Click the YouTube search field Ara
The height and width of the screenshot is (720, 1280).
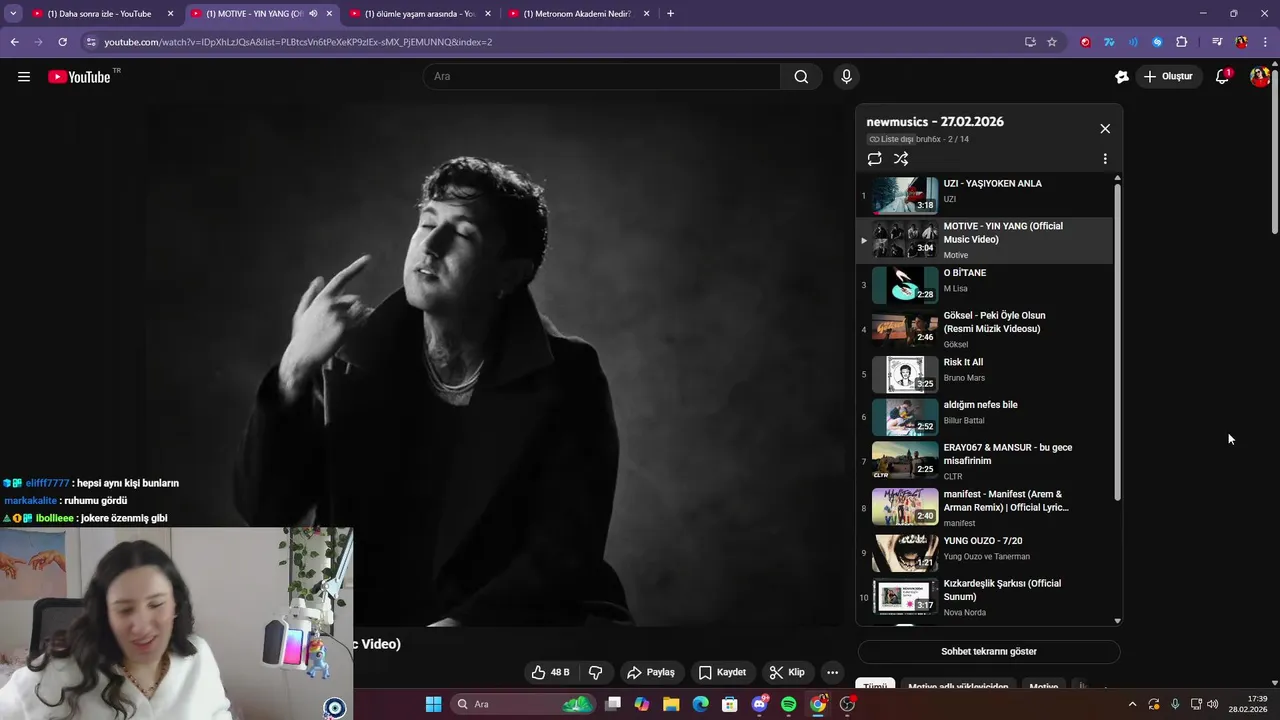click(602, 77)
